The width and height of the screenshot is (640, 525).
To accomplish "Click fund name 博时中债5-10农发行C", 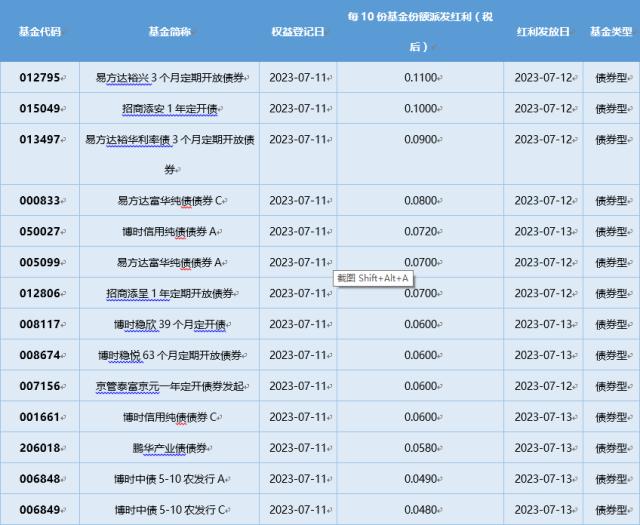I will click(x=169, y=510).
